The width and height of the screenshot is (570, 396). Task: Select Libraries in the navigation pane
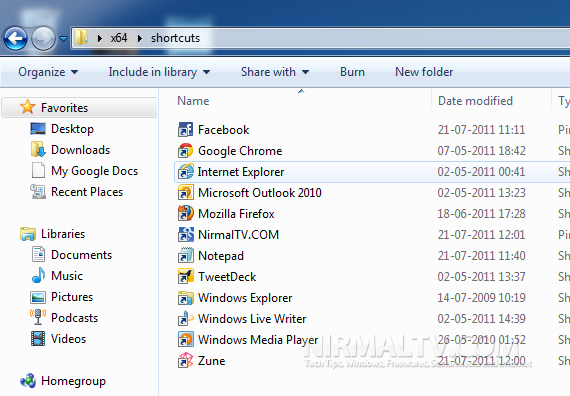coord(63,234)
